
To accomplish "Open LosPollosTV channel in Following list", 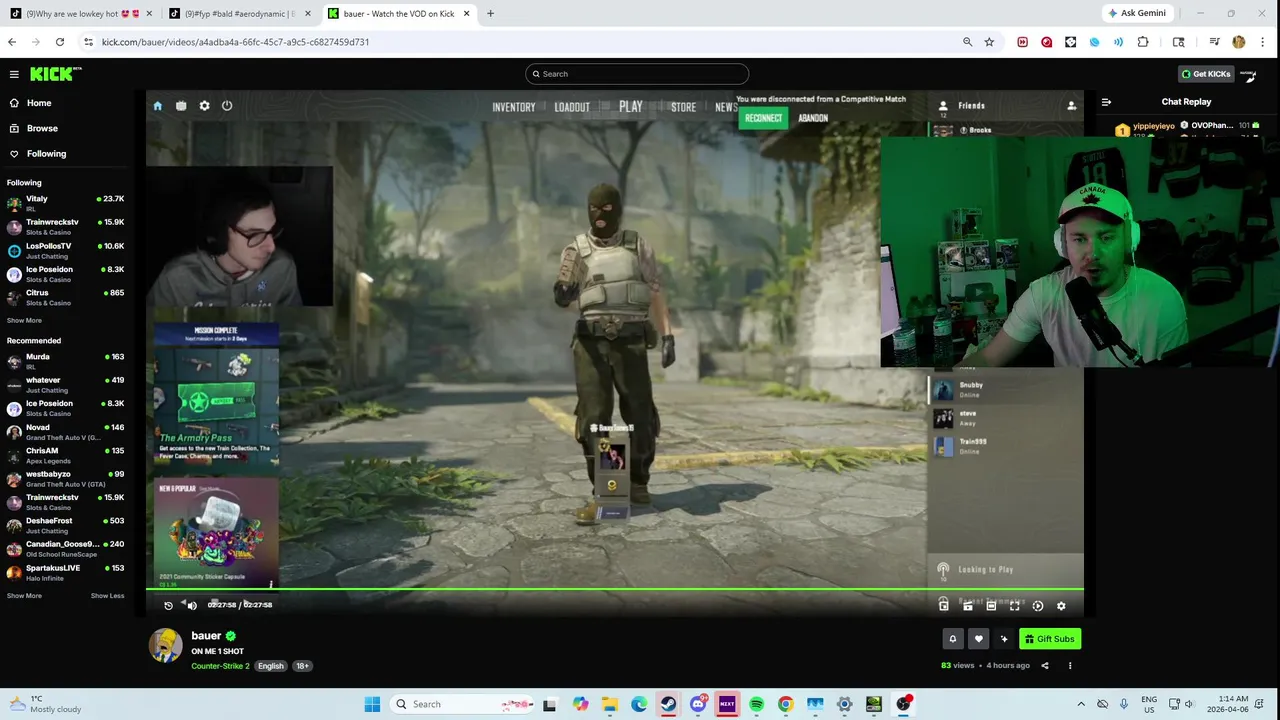I will pyautogui.click(x=65, y=250).
